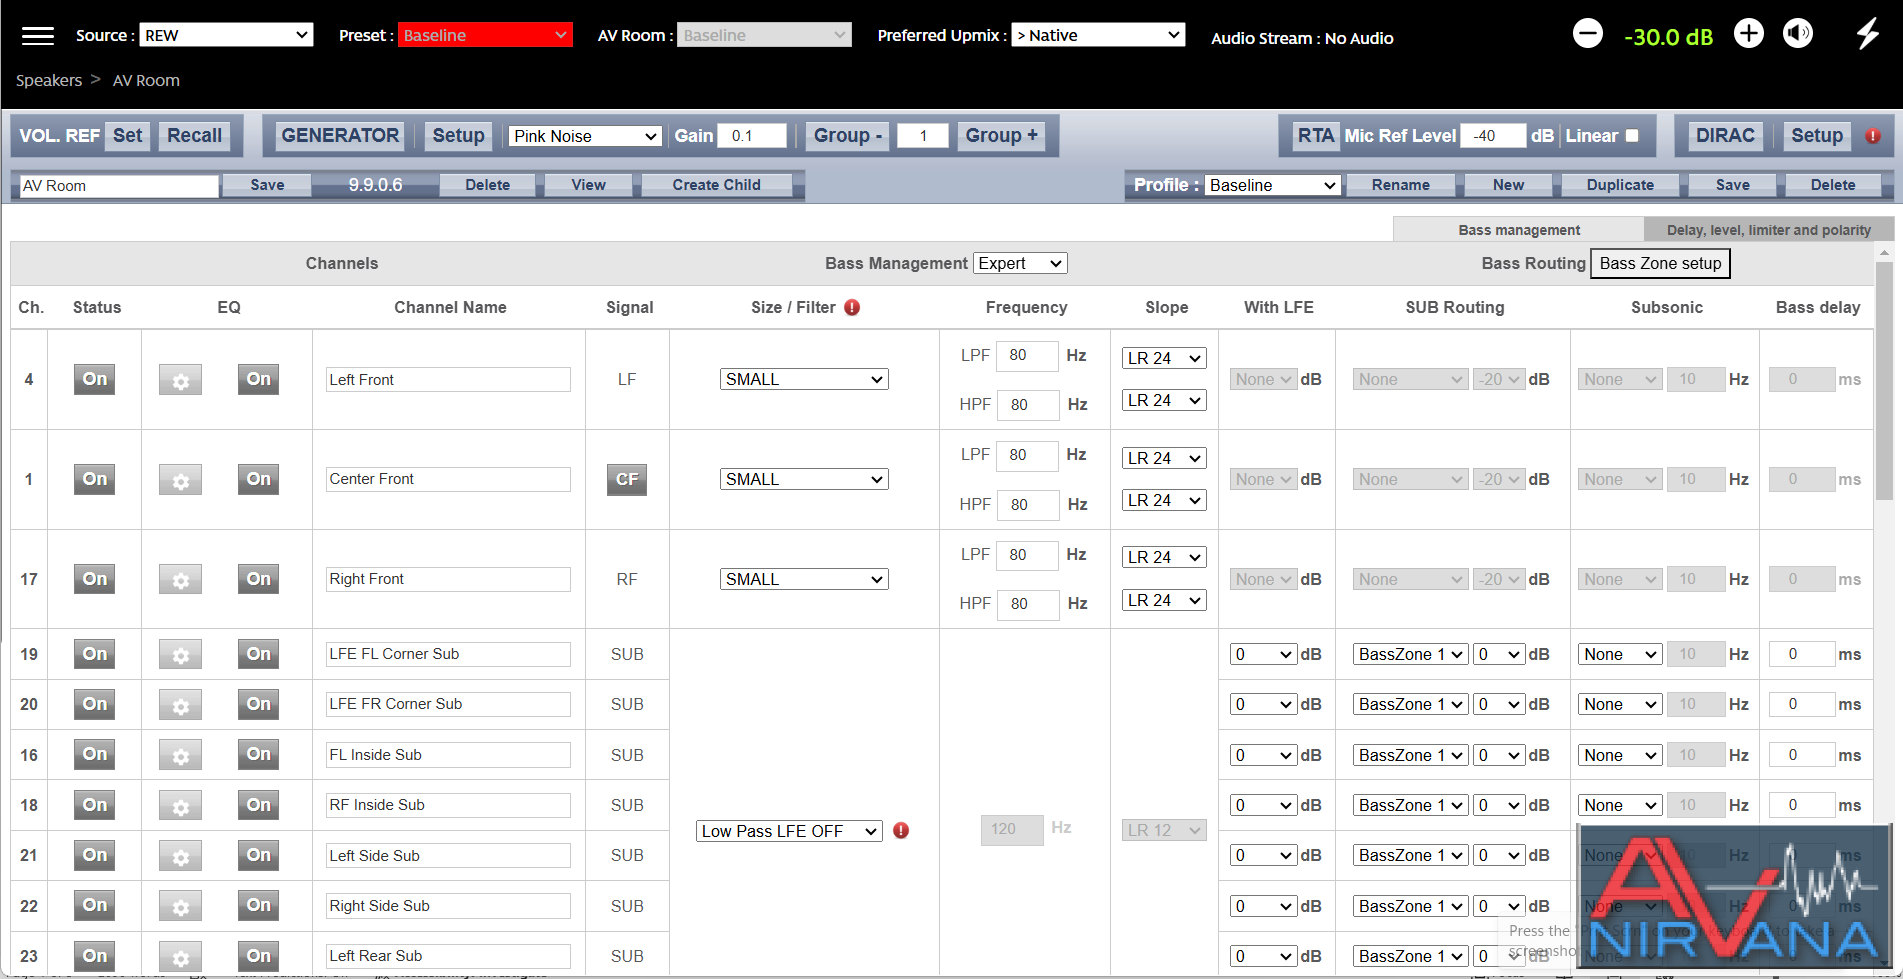Screen dimensions: 1903x979
Task: Toggle LFE FR Corner Sub EQ On
Action: (x=259, y=704)
